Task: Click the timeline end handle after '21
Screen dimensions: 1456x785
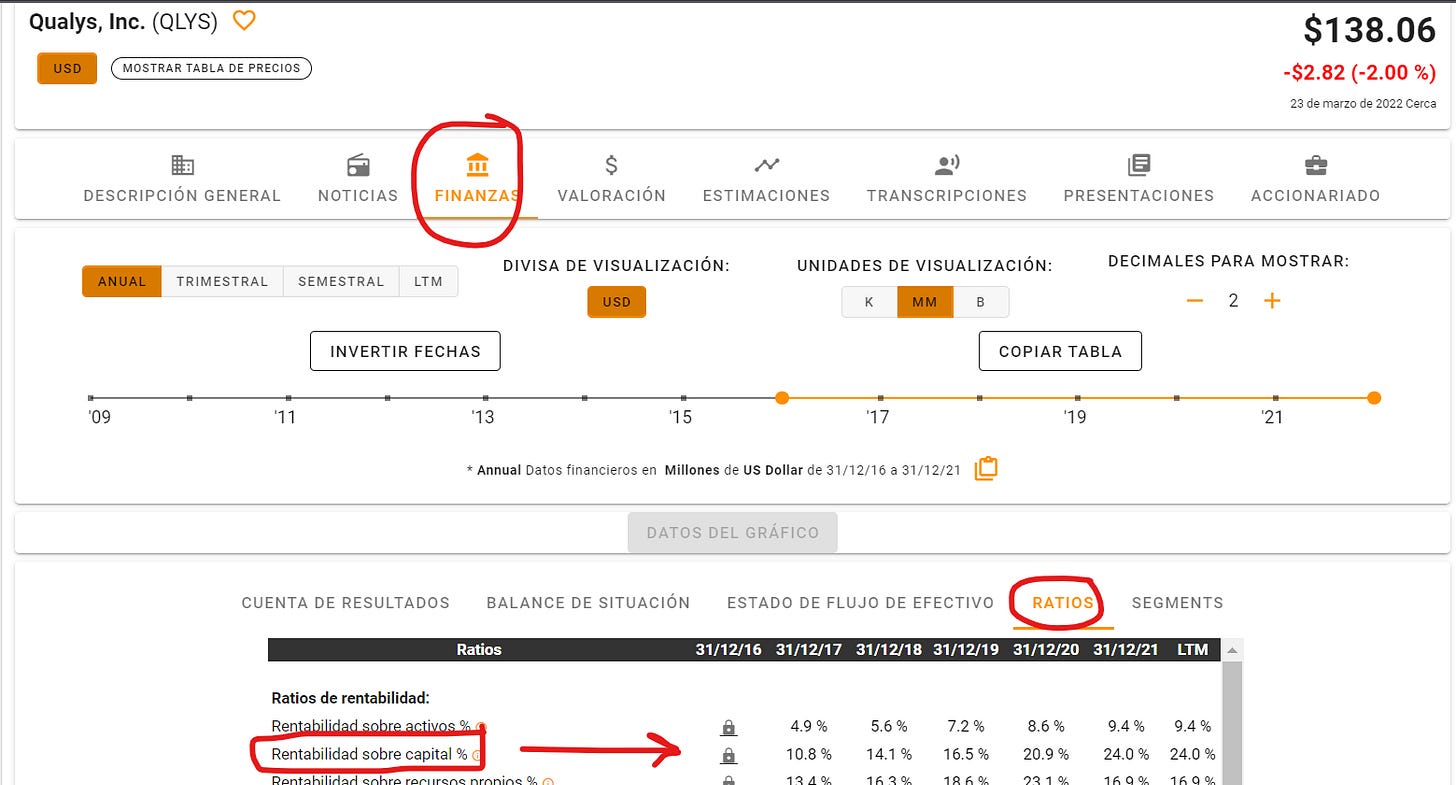Action: coord(1374,398)
